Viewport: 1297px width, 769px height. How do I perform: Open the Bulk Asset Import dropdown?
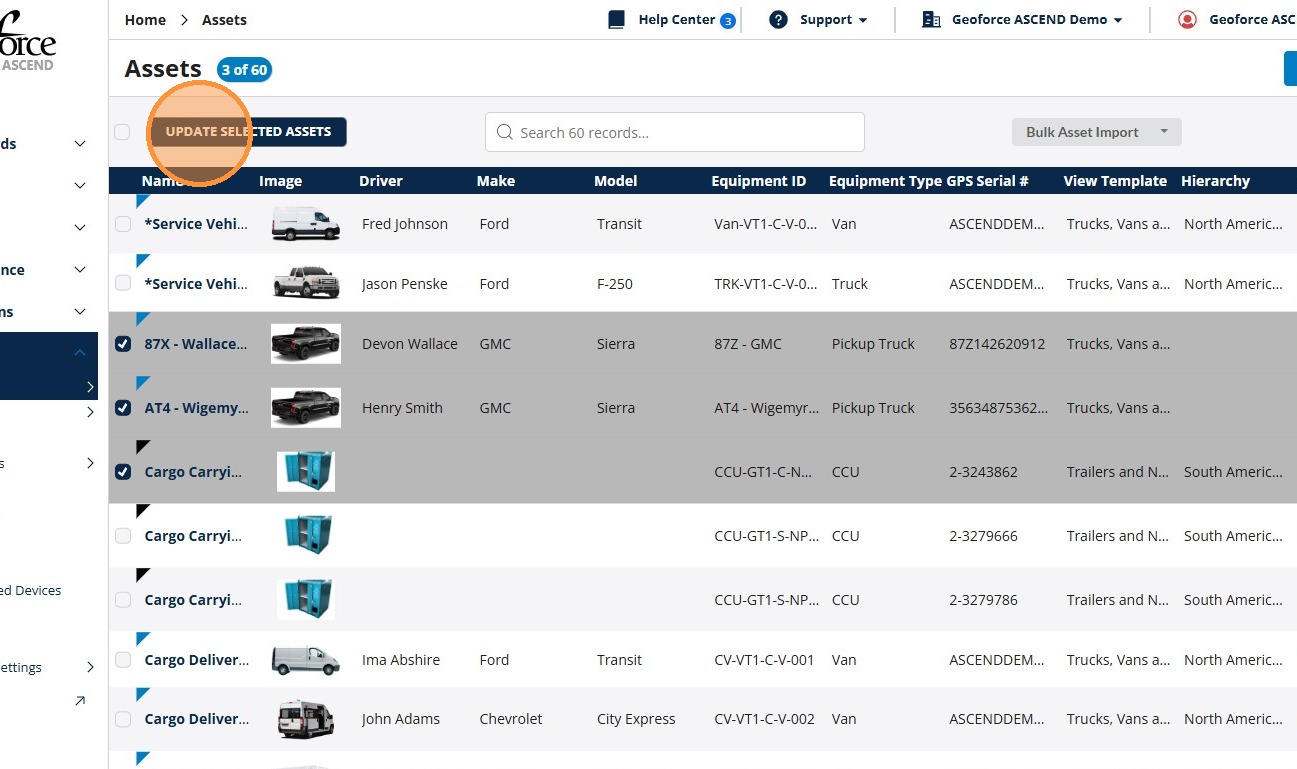pos(1097,132)
